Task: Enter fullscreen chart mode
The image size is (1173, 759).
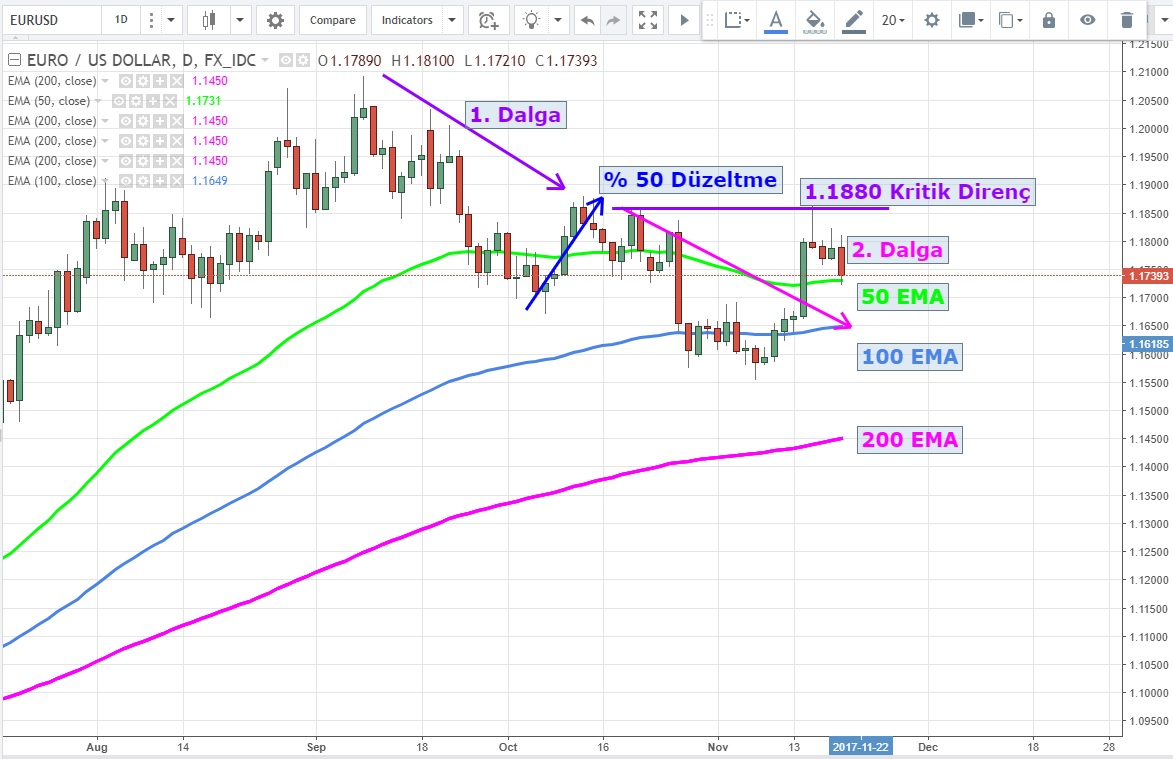Action: [x=648, y=20]
